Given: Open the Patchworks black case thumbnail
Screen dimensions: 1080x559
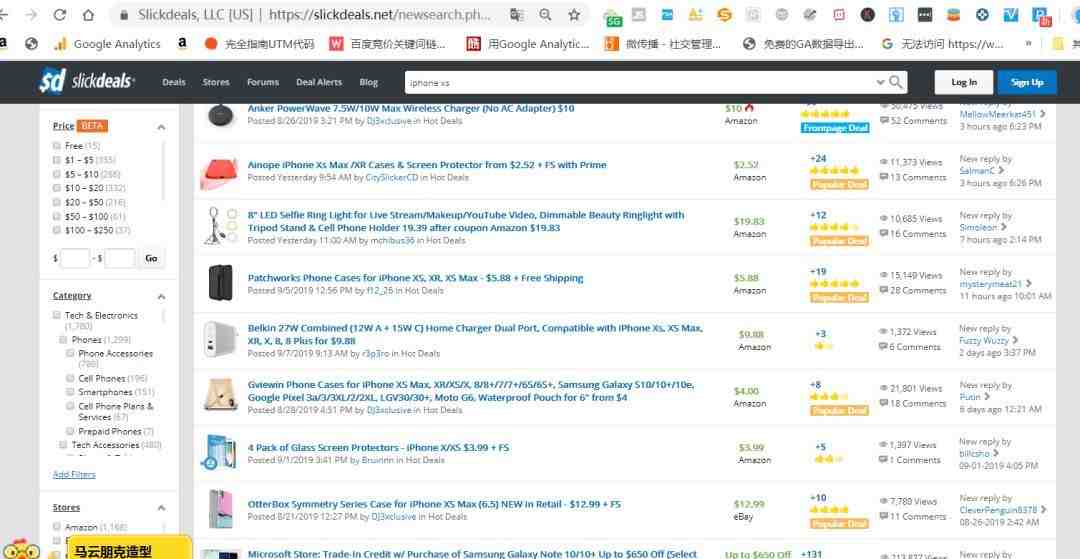Looking at the screenshot, I should pyautogui.click(x=220, y=283).
